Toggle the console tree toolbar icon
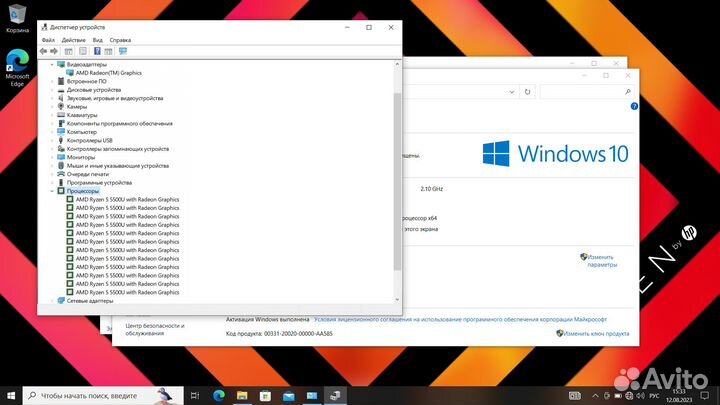 click(68, 51)
